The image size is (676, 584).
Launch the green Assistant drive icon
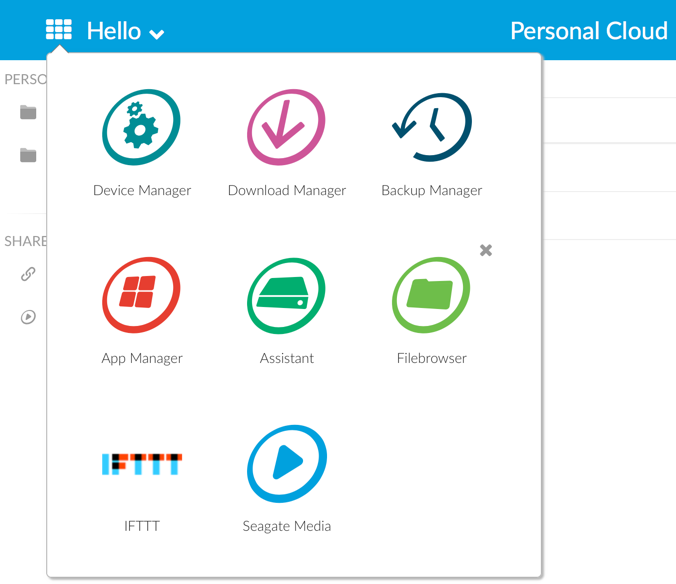[x=286, y=295]
